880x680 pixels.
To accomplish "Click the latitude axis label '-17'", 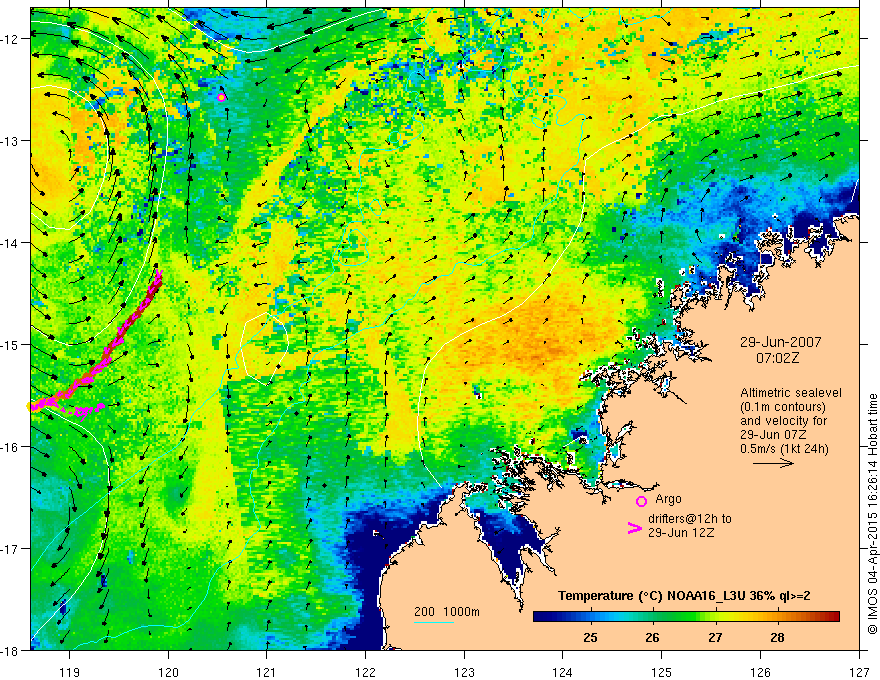I will (11, 549).
